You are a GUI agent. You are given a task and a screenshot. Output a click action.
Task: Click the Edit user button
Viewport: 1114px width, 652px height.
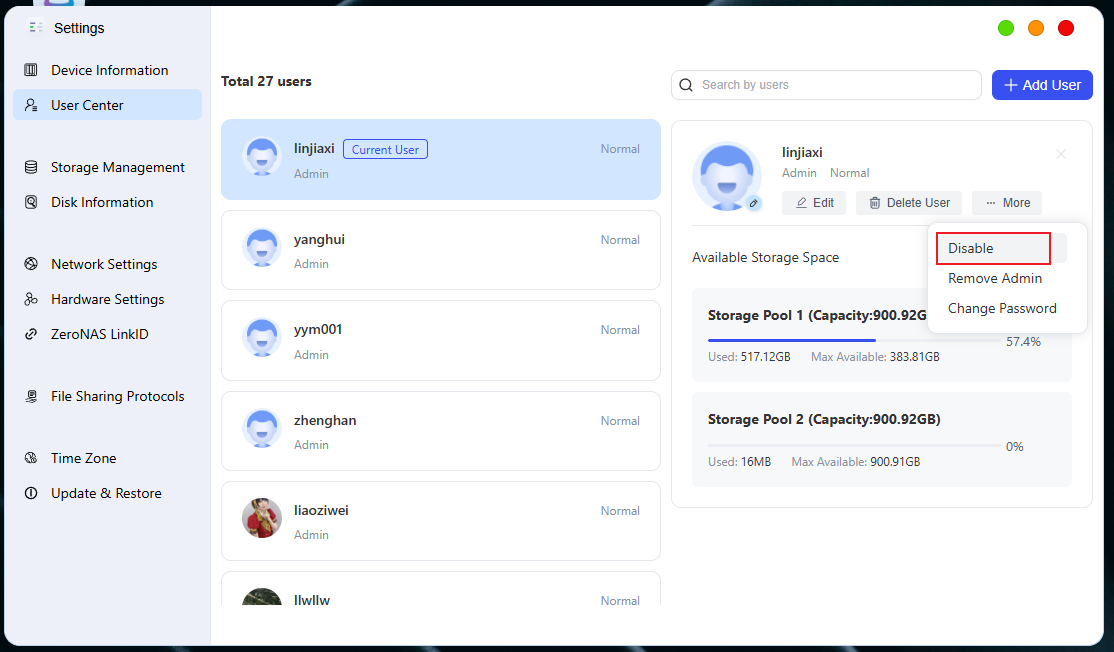[x=814, y=203]
